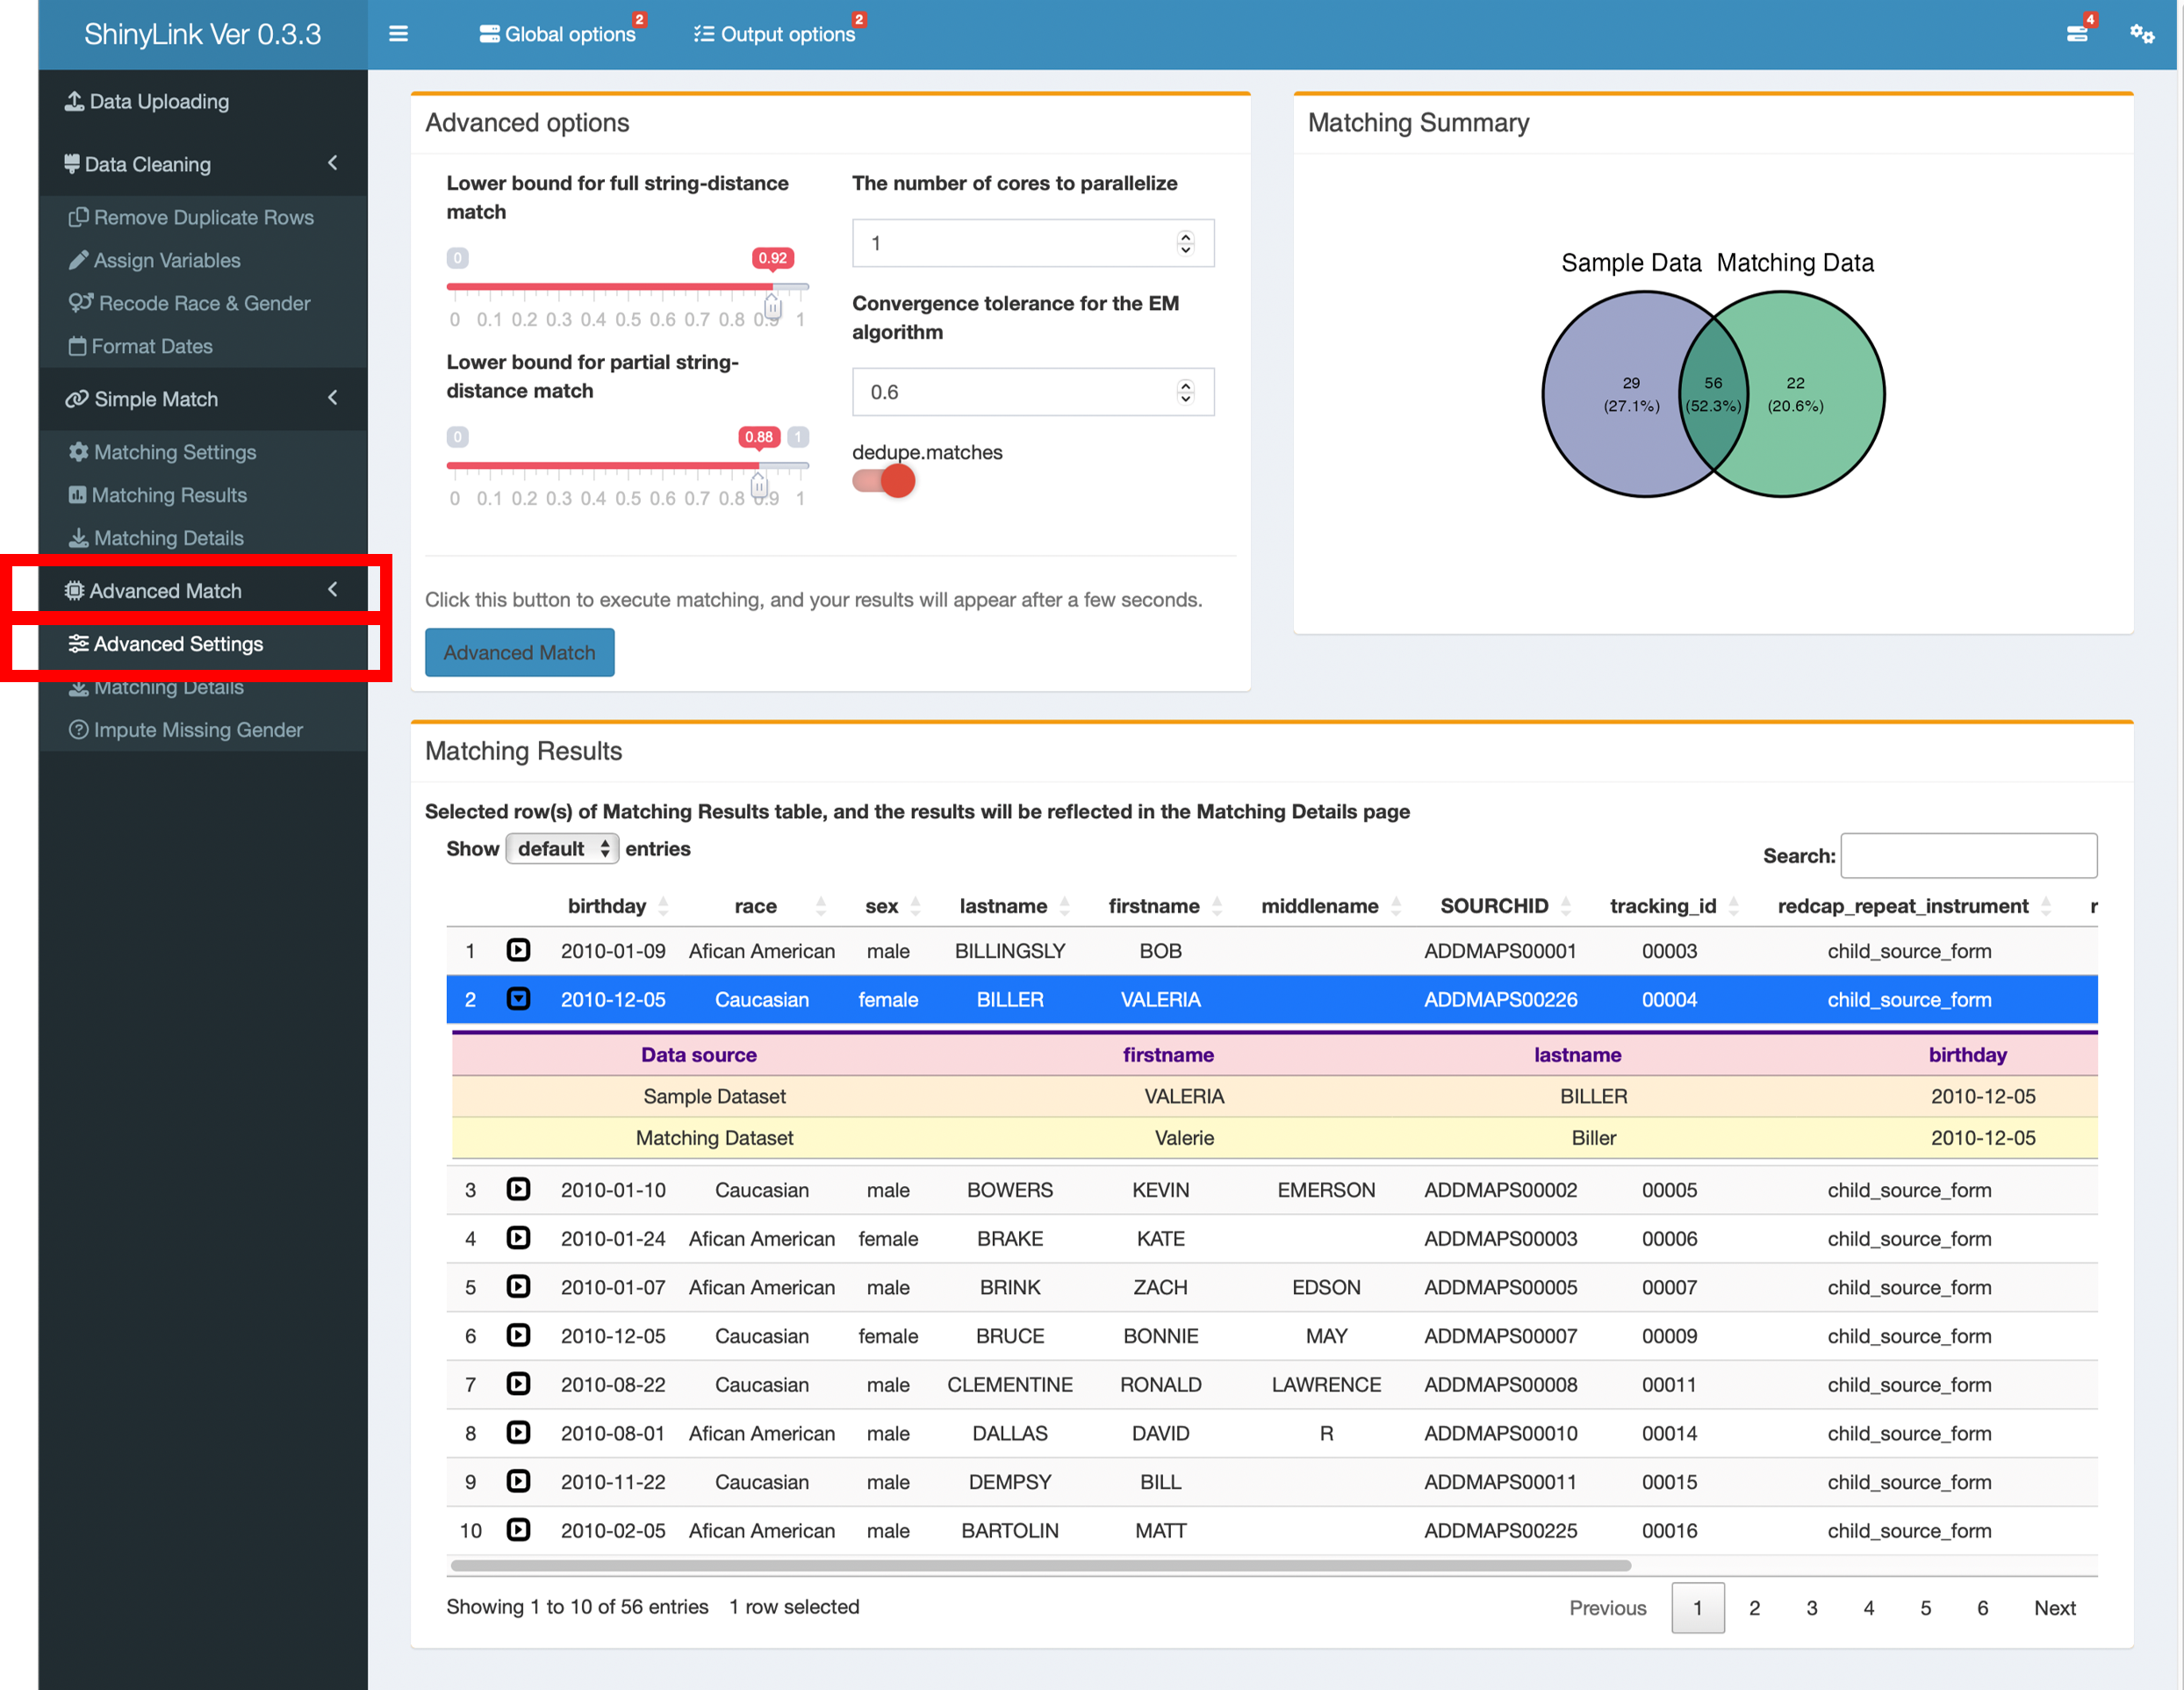This screenshot has width=2184, height=1690.
Task: Toggle the dedupe.matches switch
Action: [x=884, y=482]
